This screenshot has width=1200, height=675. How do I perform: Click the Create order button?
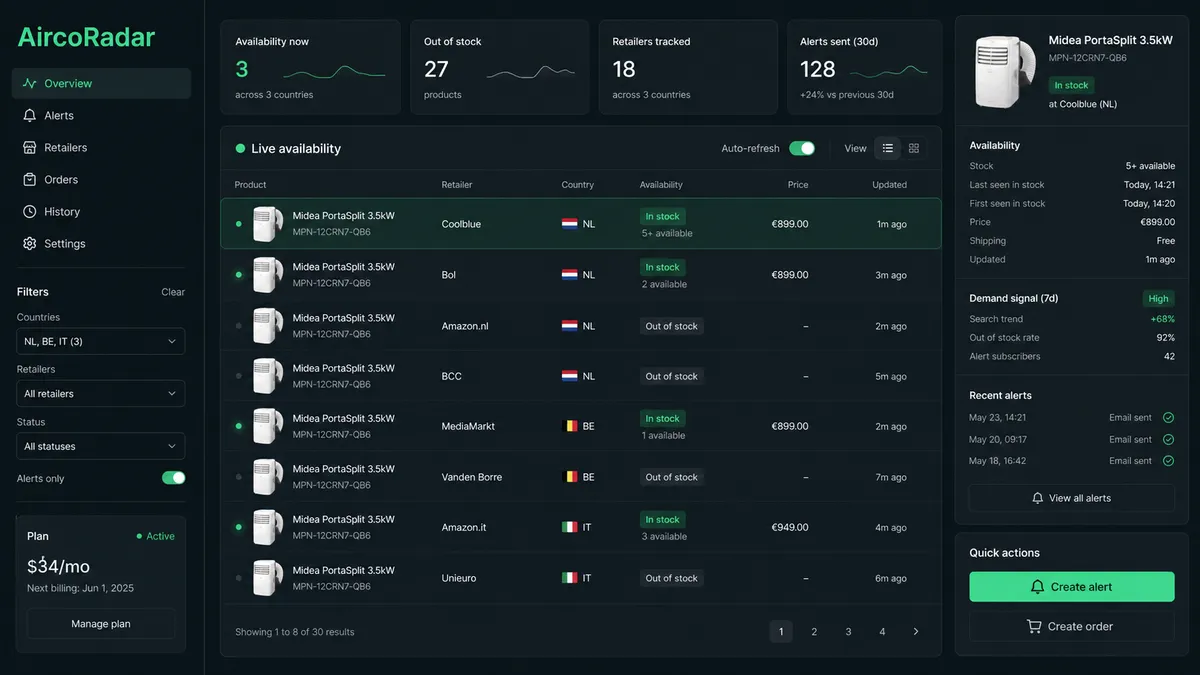(x=1072, y=626)
